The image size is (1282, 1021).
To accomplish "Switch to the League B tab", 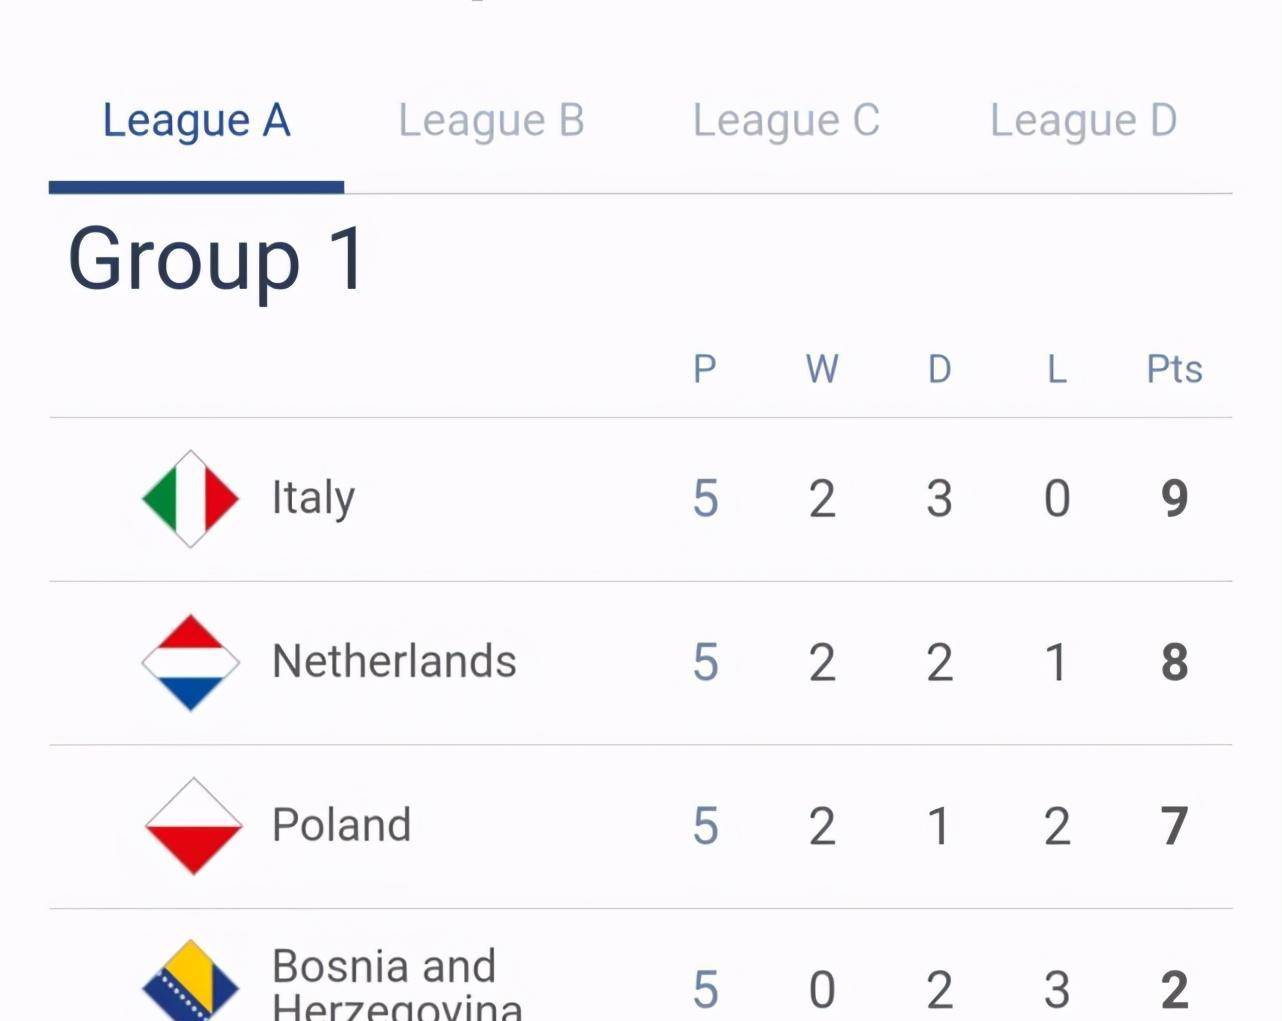I will pos(491,121).
